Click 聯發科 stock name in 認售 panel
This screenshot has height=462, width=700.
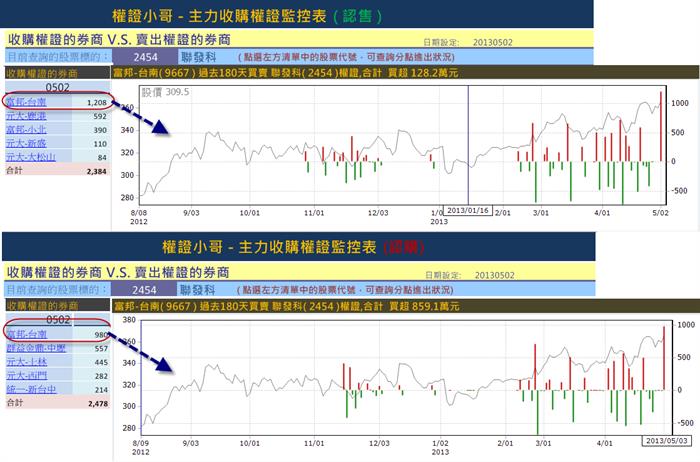click(x=199, y=57)
